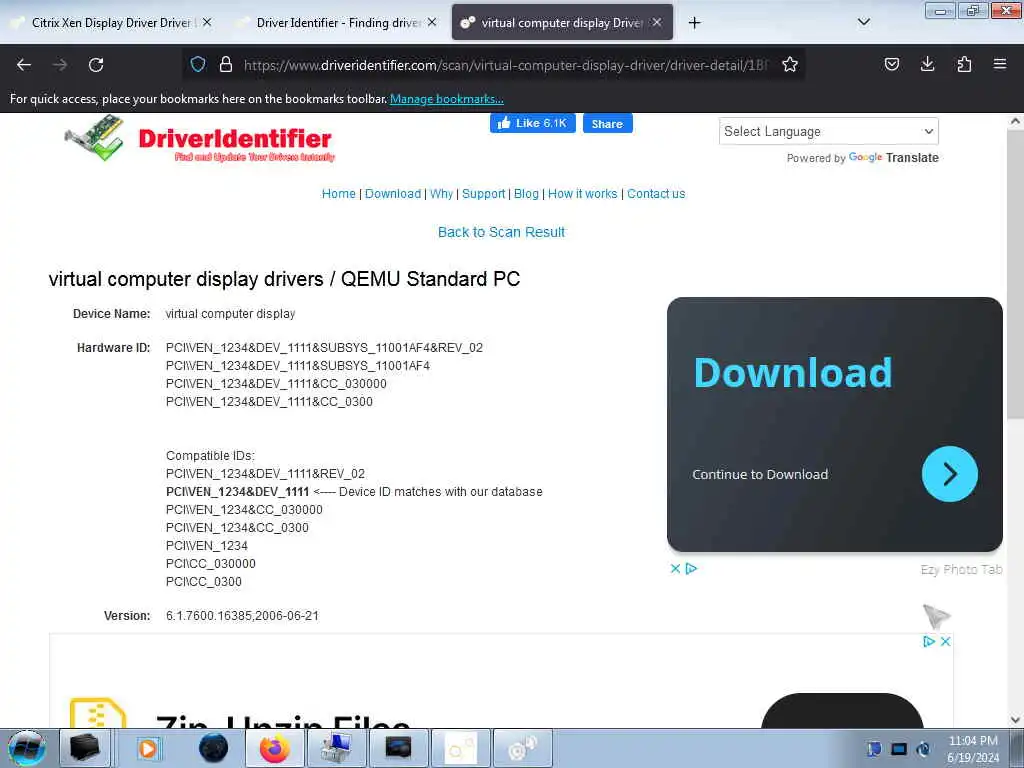Click the address bar URL field

point(505,65)
